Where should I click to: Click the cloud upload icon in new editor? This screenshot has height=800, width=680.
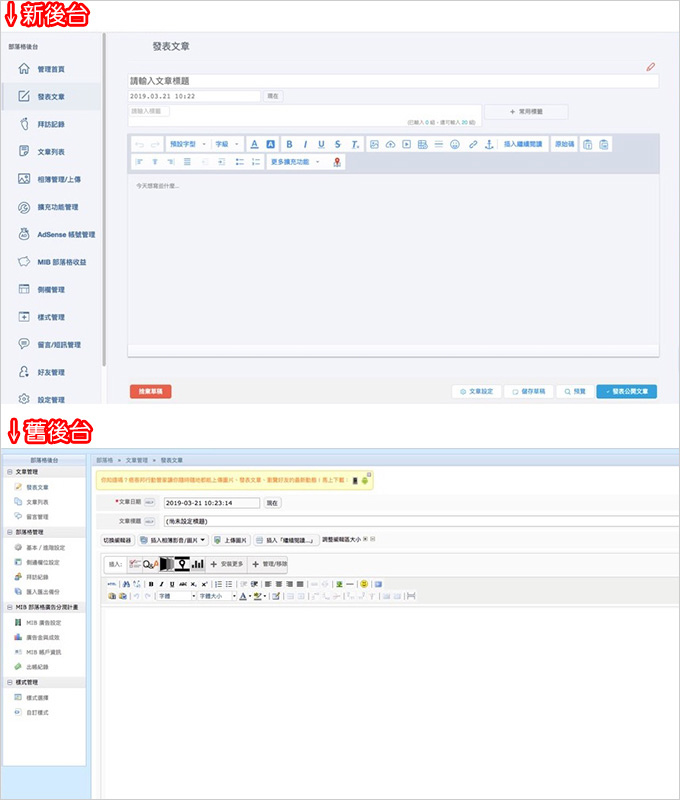pos(390,144)
